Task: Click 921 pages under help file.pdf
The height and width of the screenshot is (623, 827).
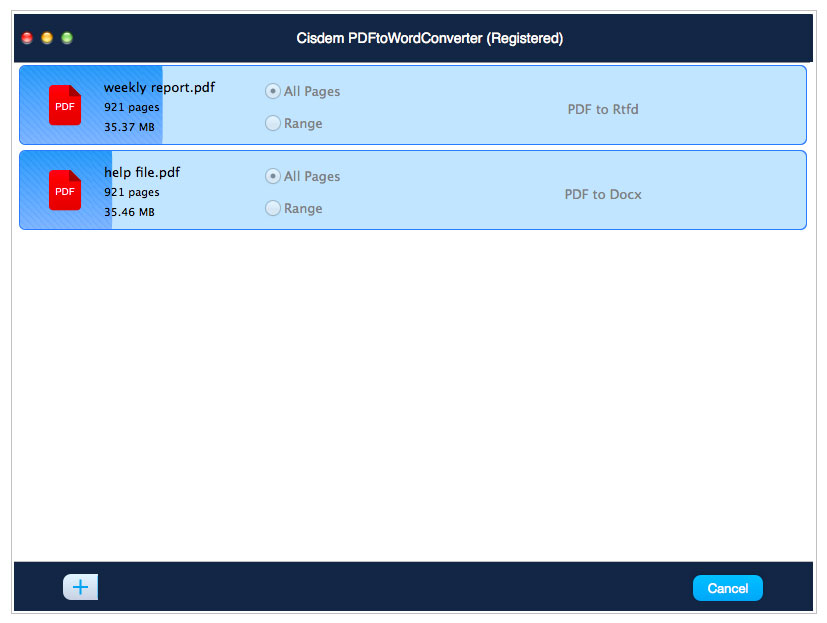Action: 131,193
